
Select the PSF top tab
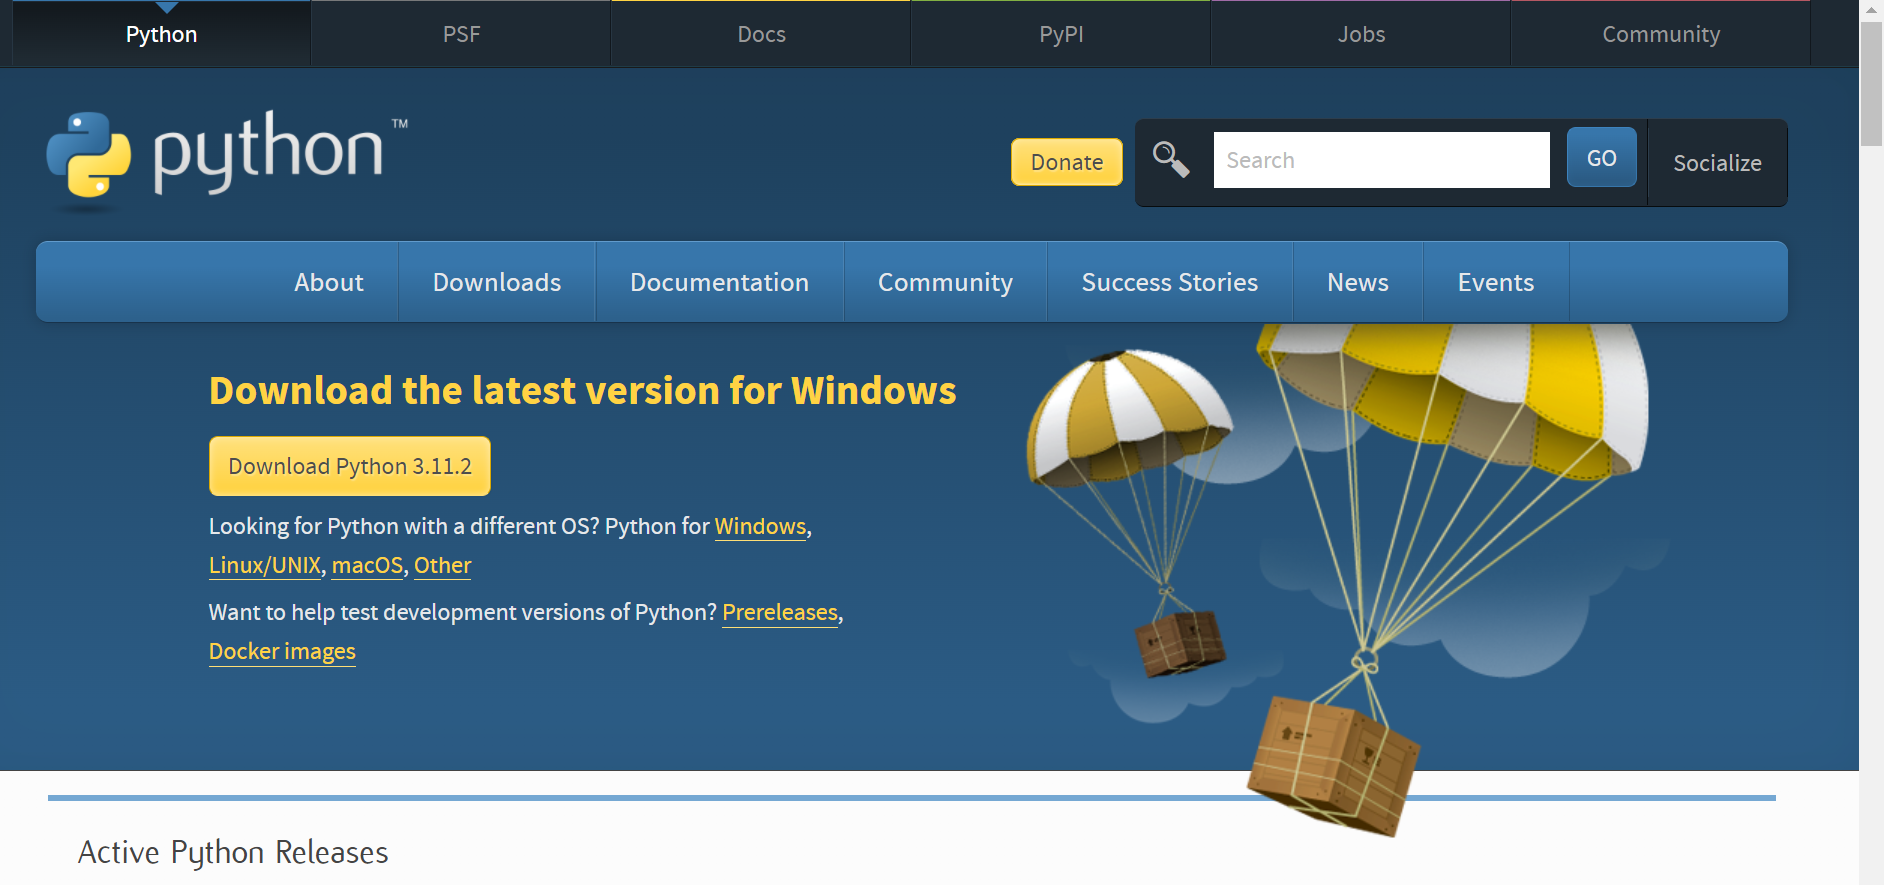click(x=461, y=35)
